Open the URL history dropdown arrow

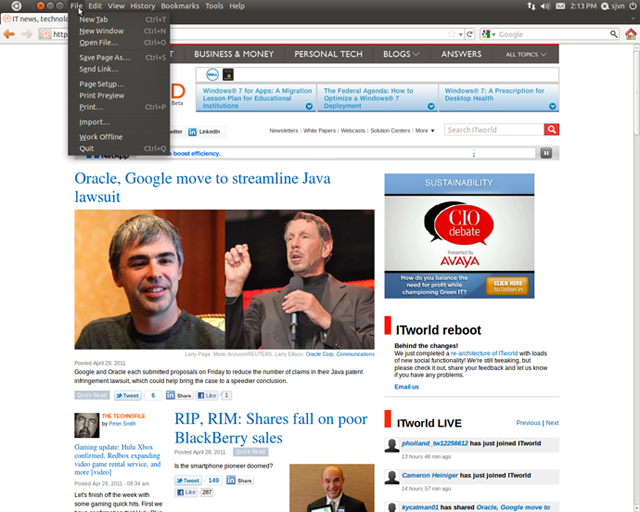pos(460,35)
